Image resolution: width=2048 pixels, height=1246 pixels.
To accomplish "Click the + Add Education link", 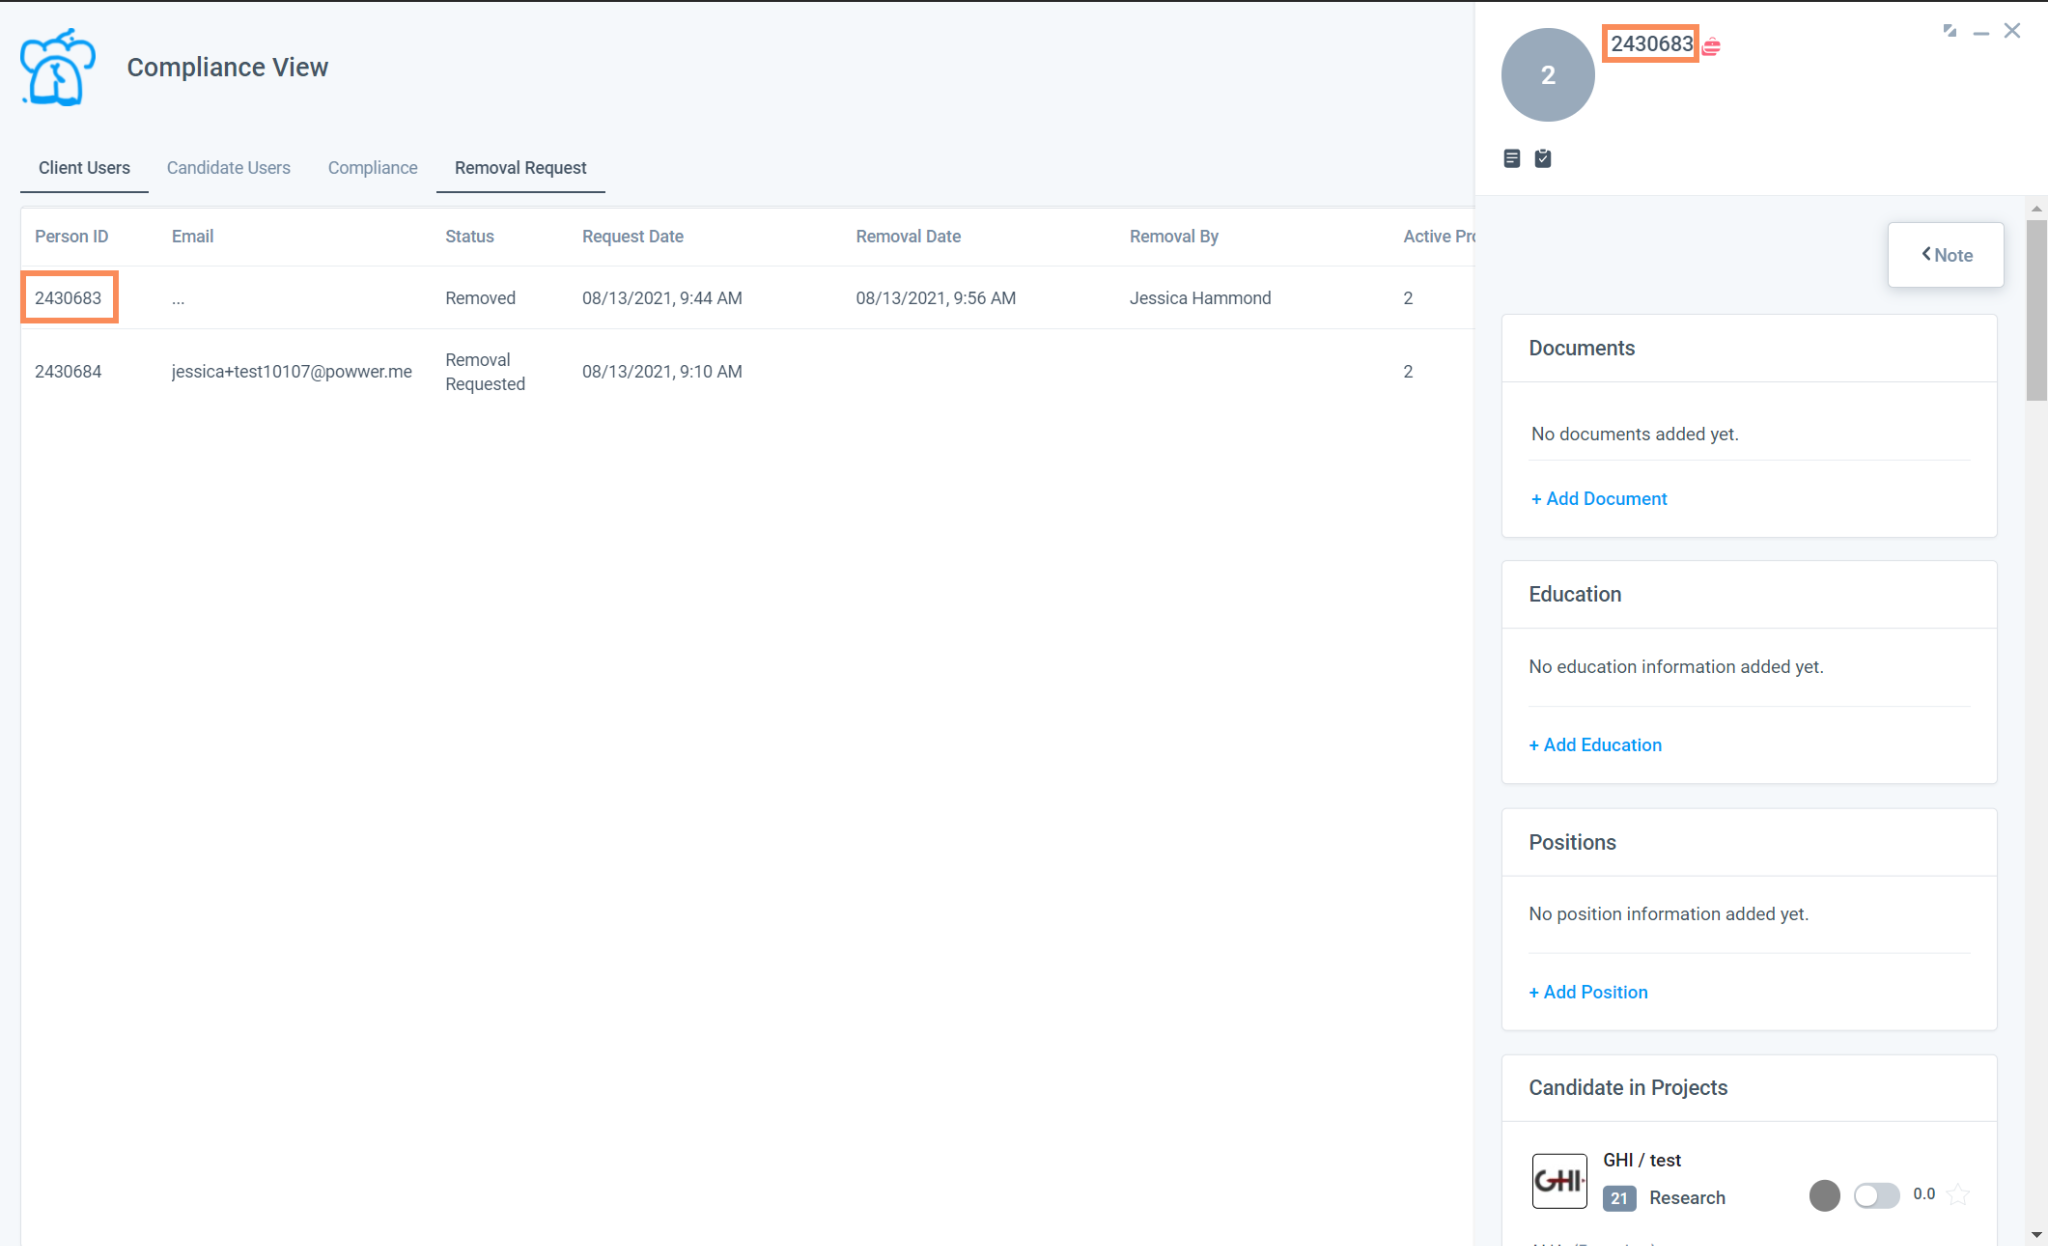I will pyautogui.click(x=1595, y=745).
